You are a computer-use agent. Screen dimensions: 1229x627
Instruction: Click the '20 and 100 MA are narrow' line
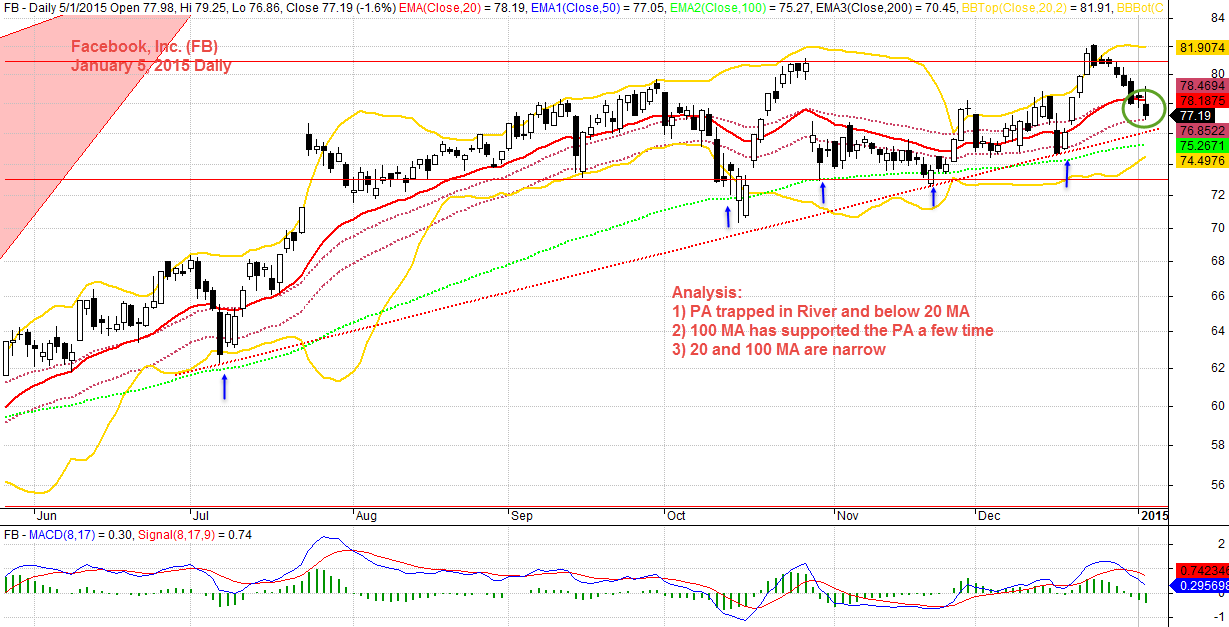click(780, 349)
